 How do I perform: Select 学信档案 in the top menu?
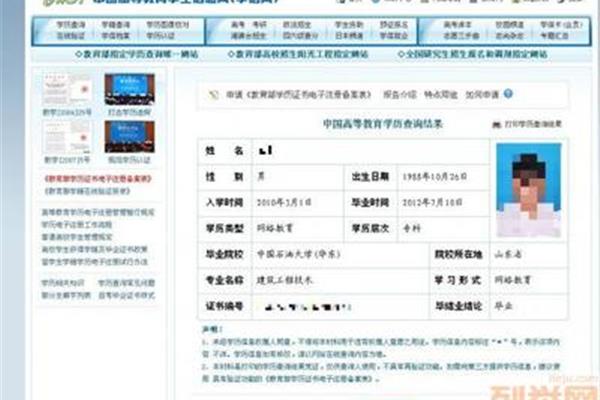[x=116, y=36]
